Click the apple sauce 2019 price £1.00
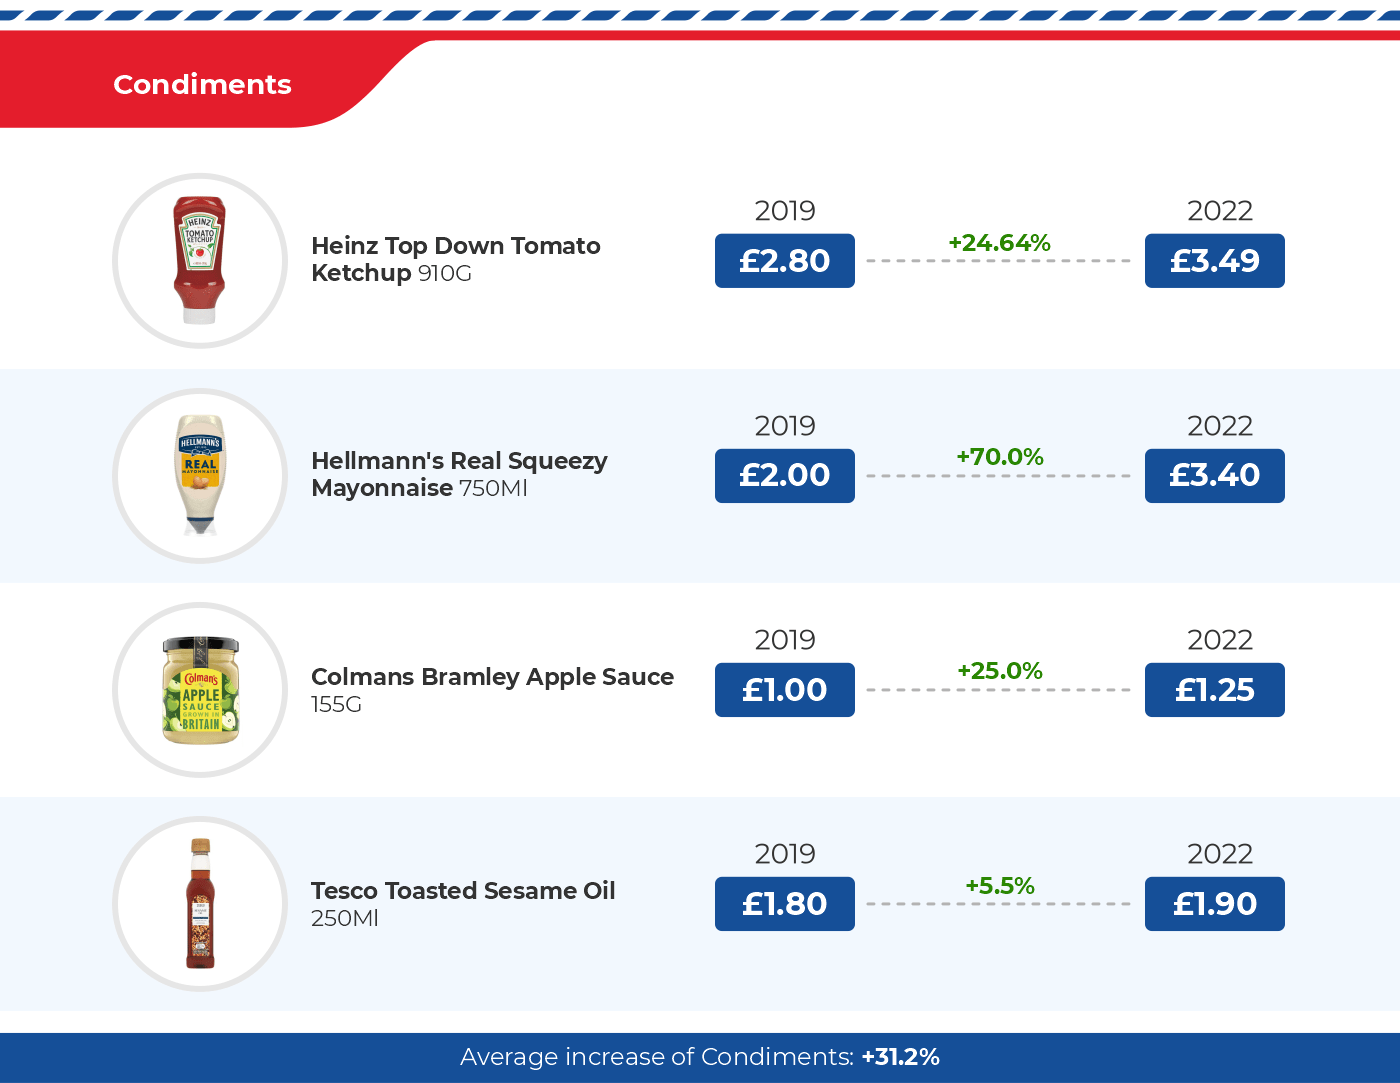Image resolution: width=1400 pixels, height=1083 pixels. point(784,690)
